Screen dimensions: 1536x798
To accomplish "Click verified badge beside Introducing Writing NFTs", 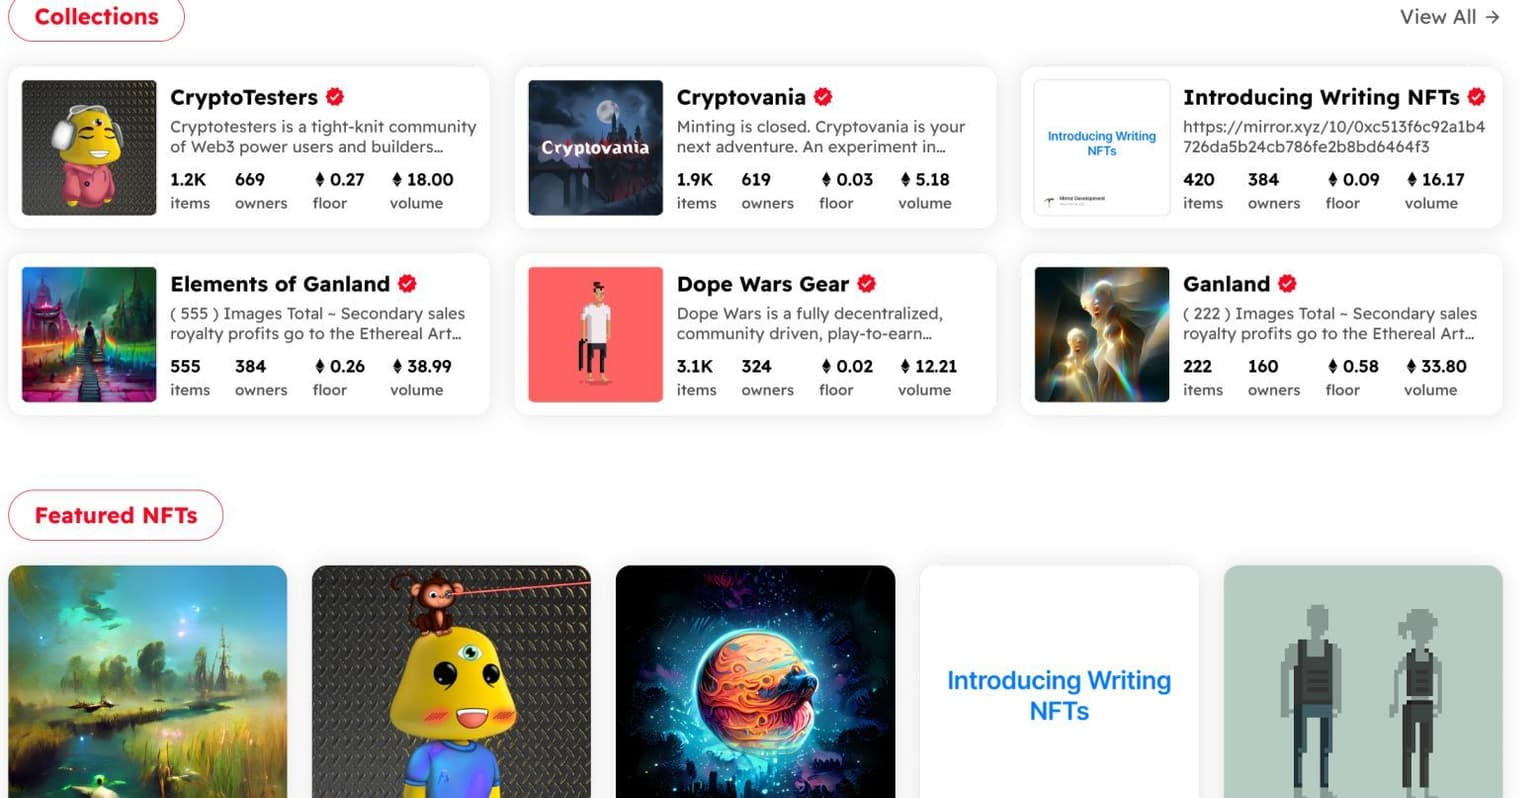I will point(1476,97).
